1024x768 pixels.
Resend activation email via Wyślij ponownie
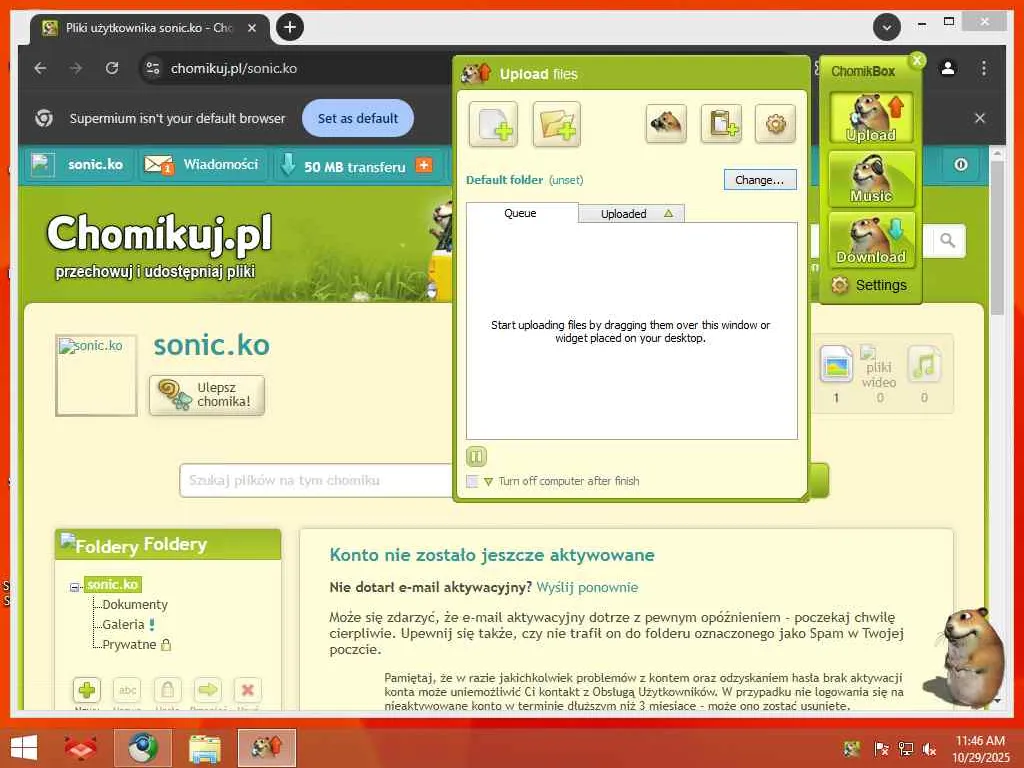(x=587, y=587)
